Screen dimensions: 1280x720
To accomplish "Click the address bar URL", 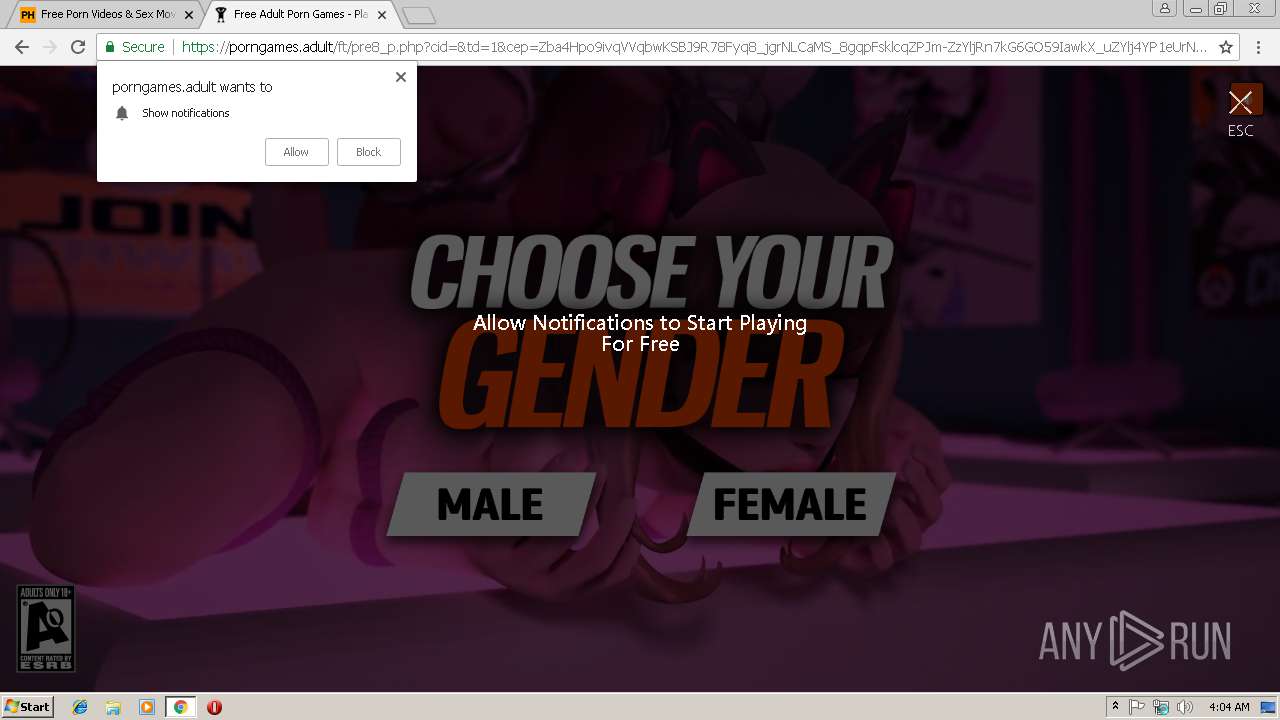I will (x=694, y=47).
